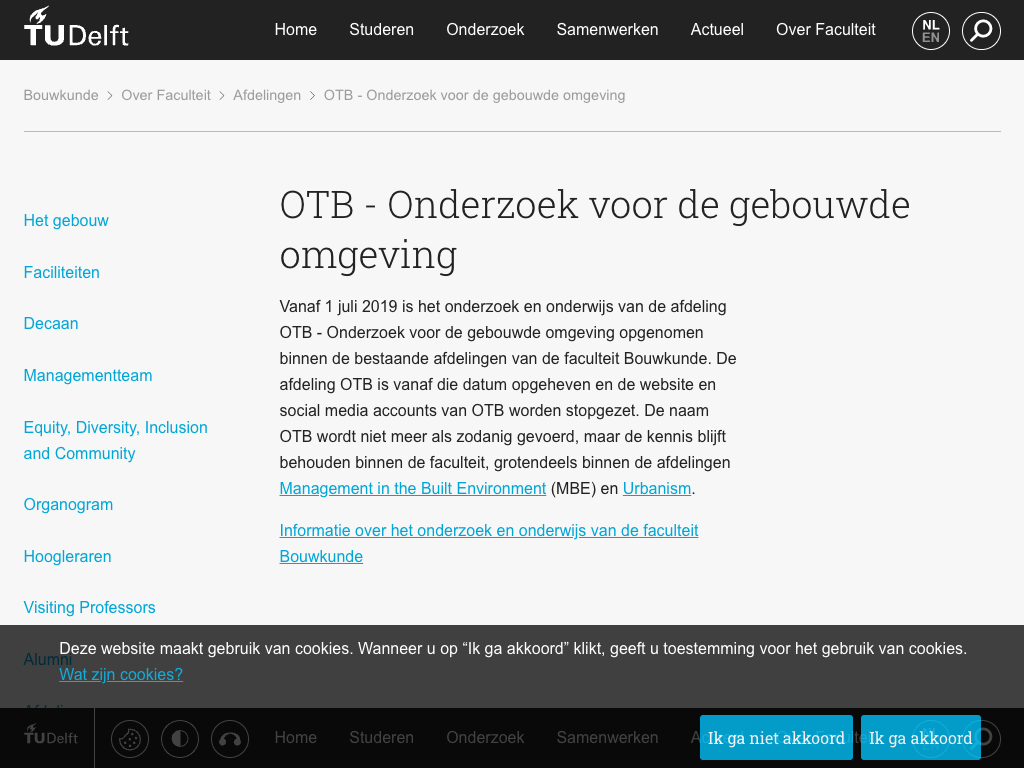Click the small TU Delft logo in bottom bar
Viewport: 1024px width, 768px height.
click(x=50, y=736)
